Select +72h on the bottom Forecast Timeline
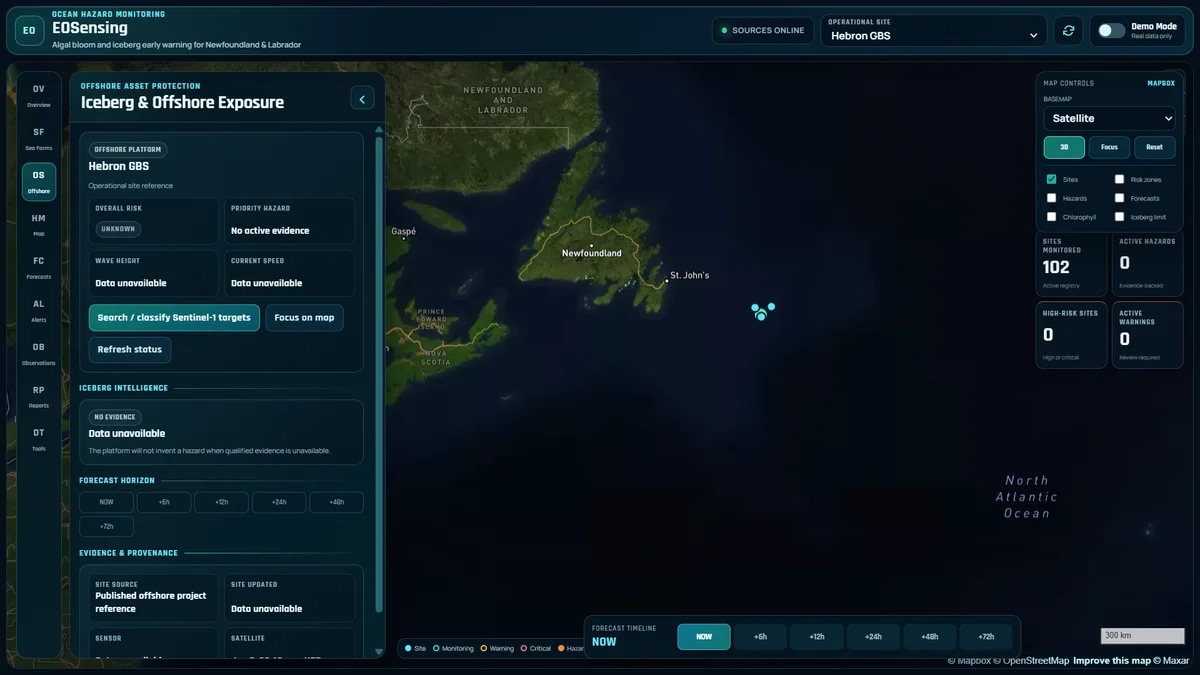The height and width of the screenshot is (675, 1200). click(x=985, y=637)
